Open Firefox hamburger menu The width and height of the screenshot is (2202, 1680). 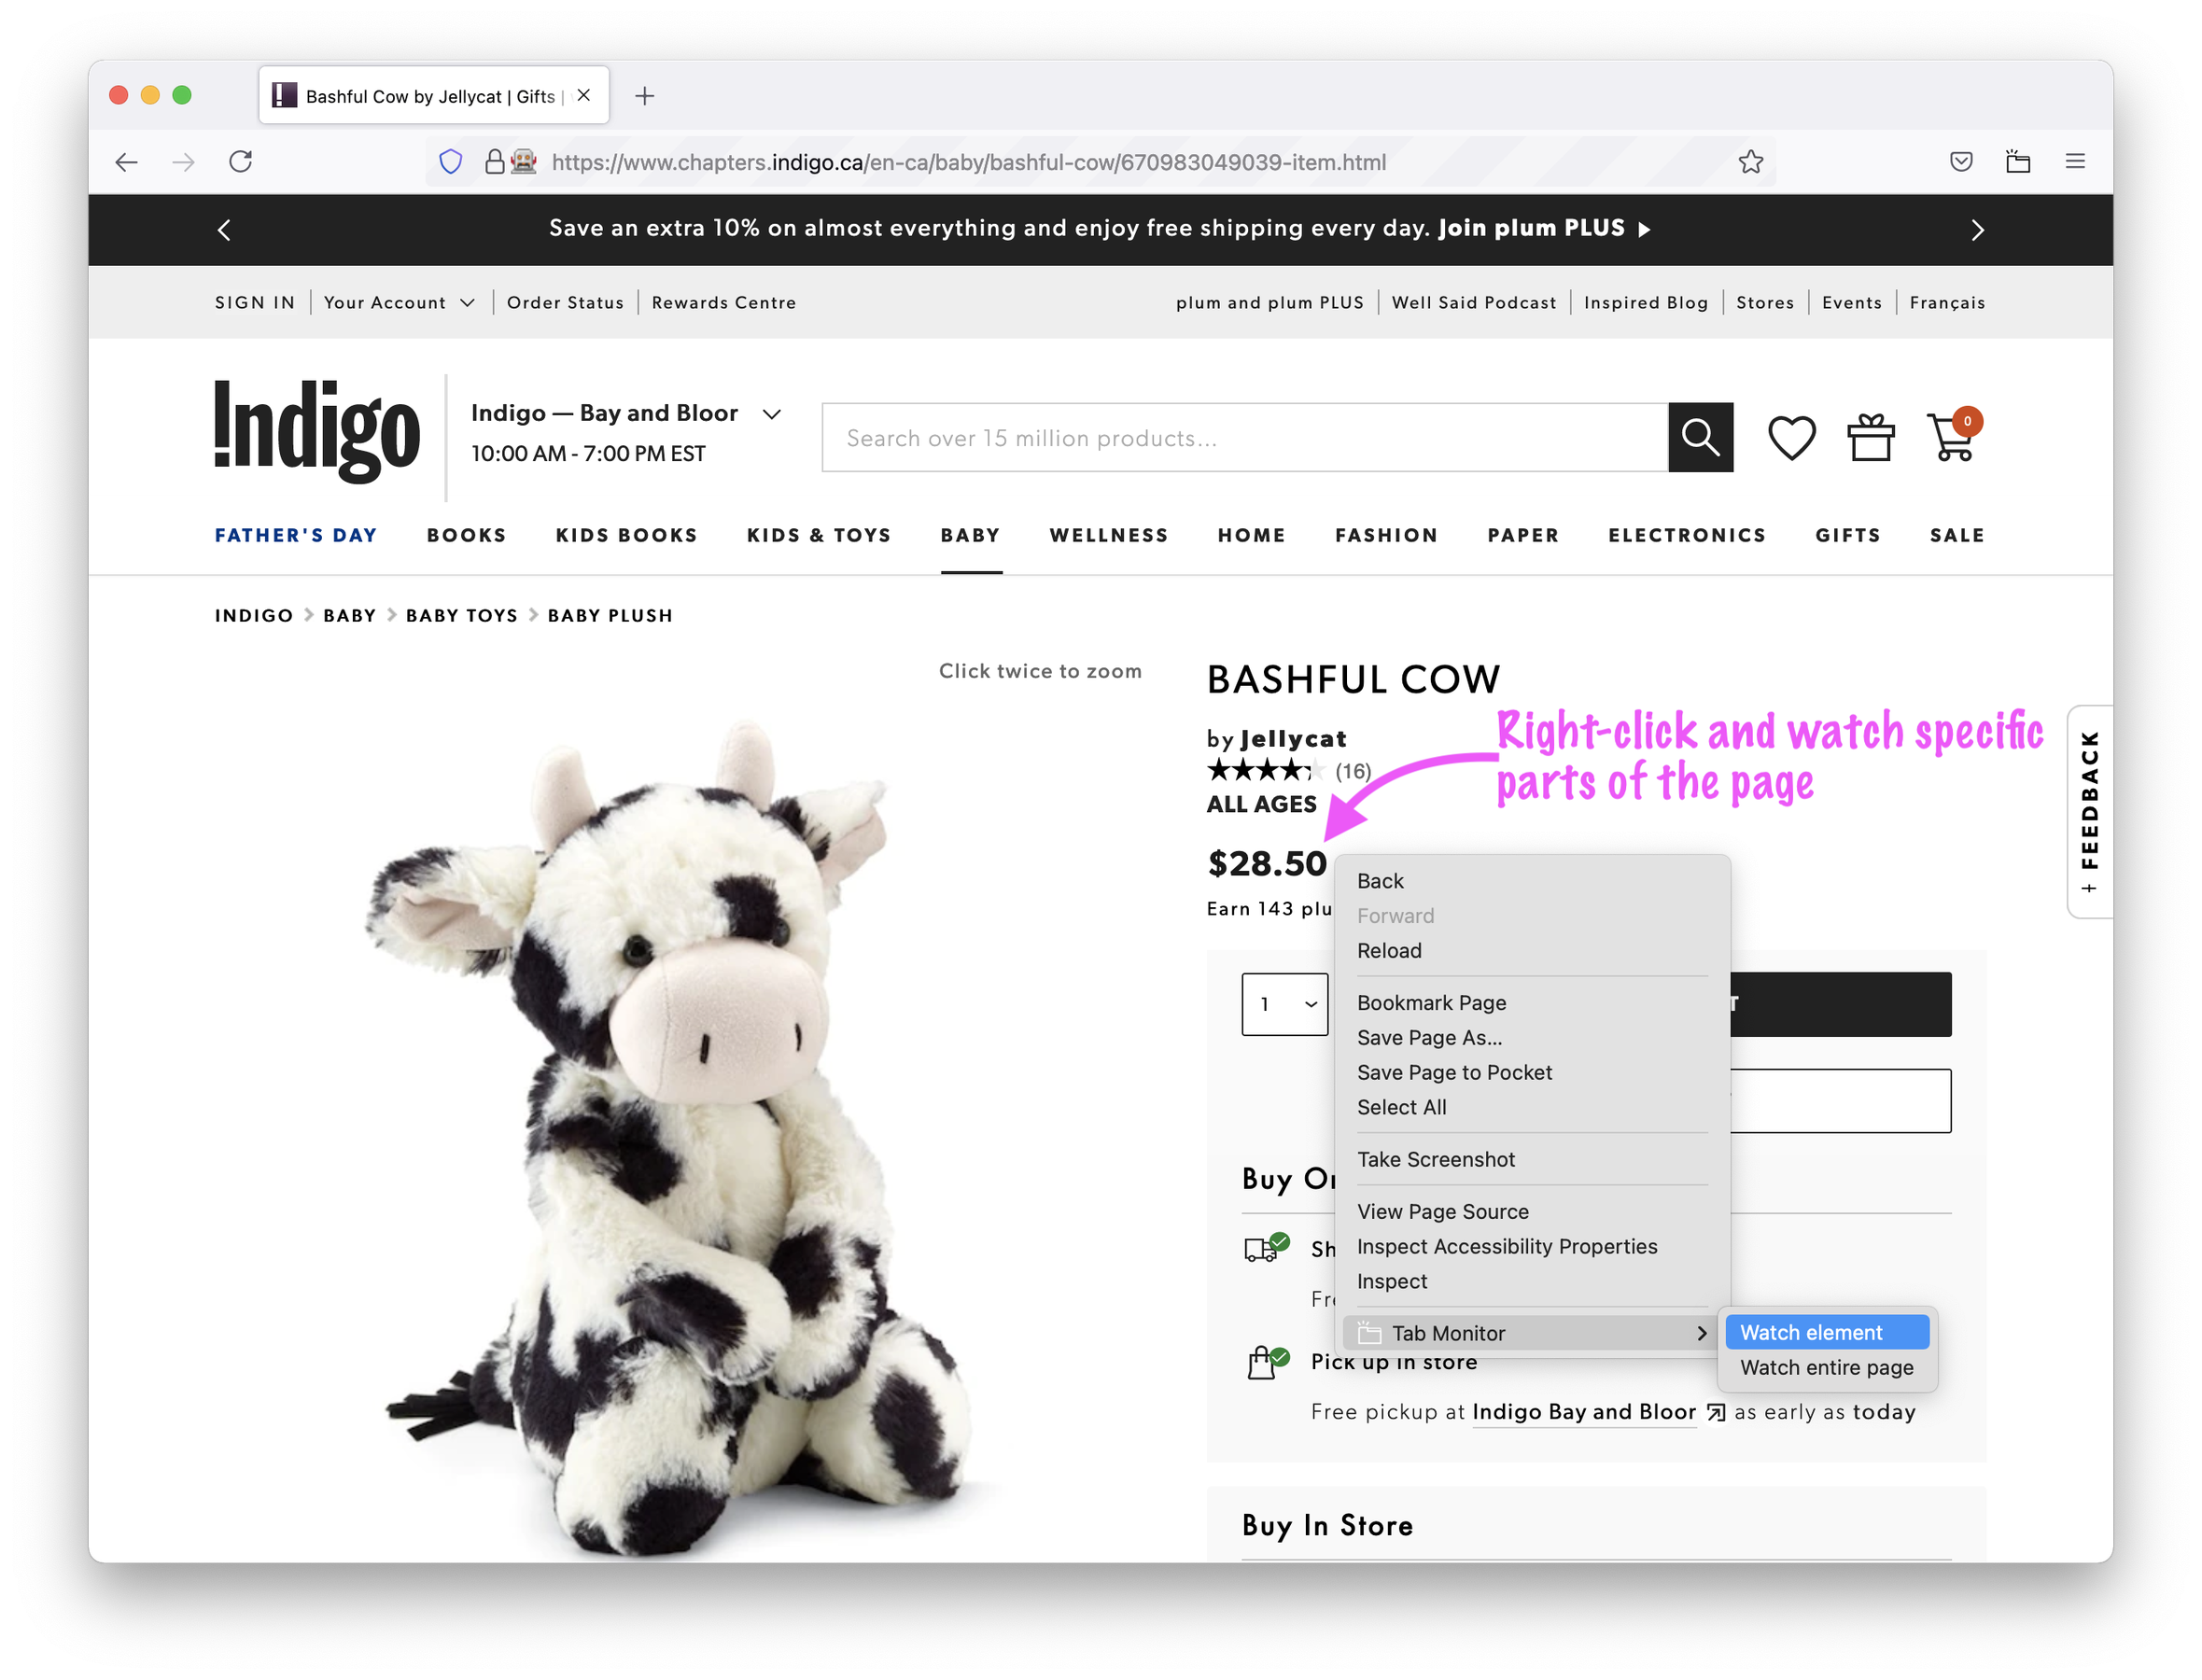[x=2075, y=162]
